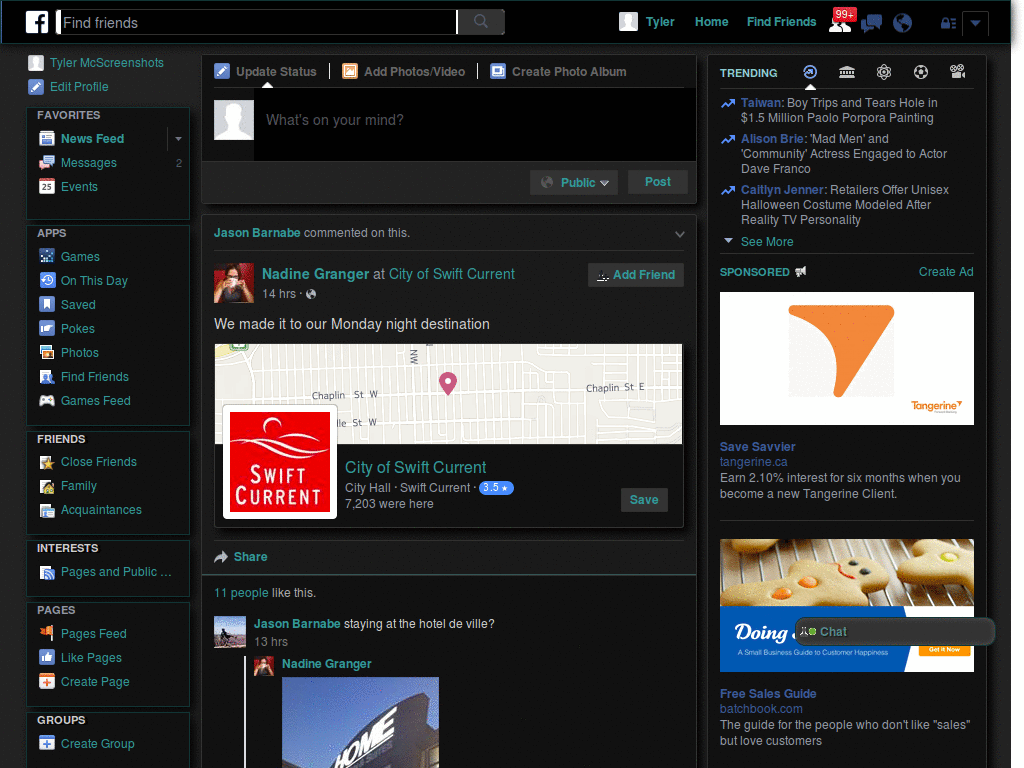This screenshot has height=768, width=1024.
Task: Open Nadine Granger's HOME building photo
Action: pyautogui.click(x=360, y=722)
